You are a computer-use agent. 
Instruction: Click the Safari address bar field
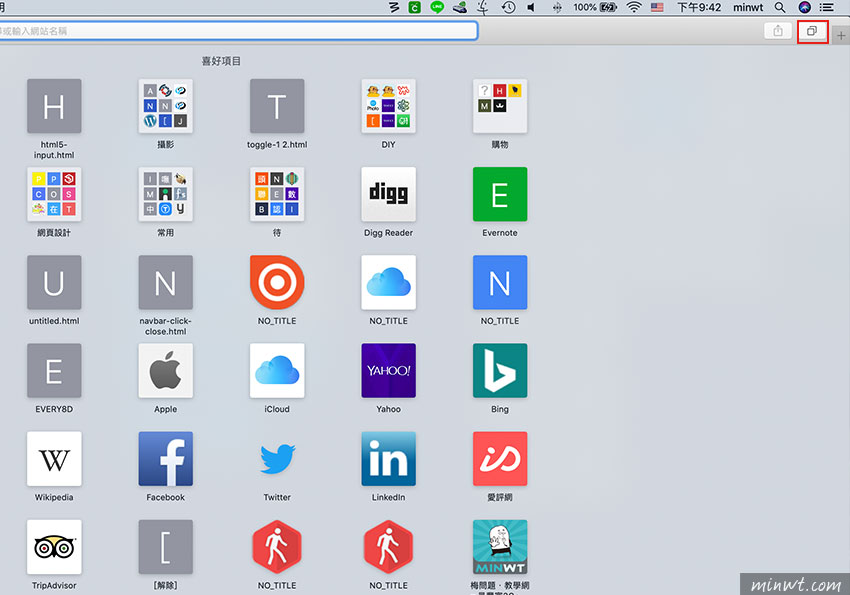click(237, 31)
